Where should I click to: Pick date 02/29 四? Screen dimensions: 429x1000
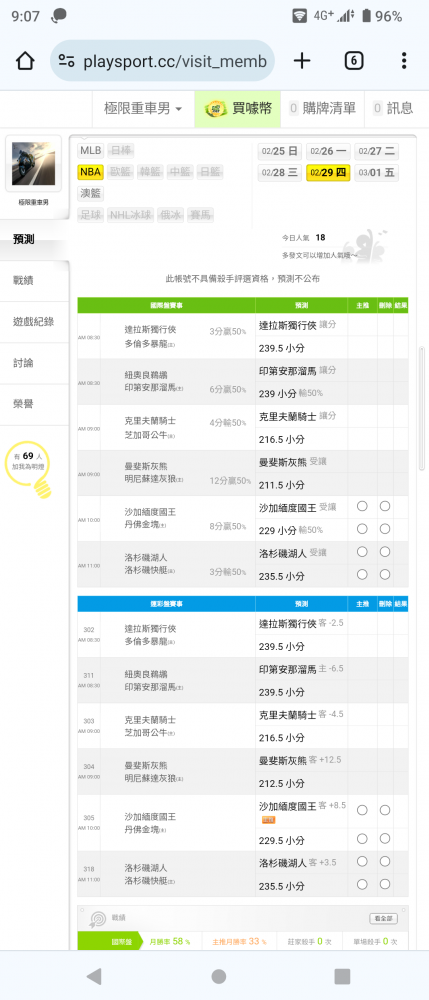328,173
